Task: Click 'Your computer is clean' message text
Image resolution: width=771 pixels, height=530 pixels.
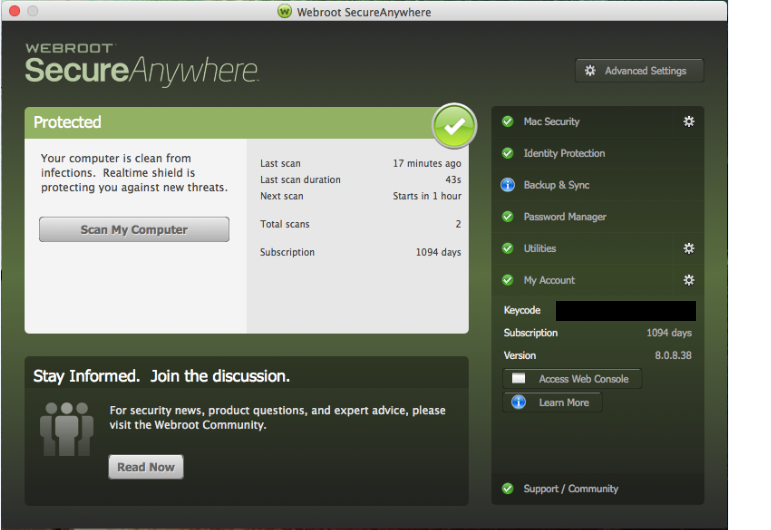Action: point(134,173)
